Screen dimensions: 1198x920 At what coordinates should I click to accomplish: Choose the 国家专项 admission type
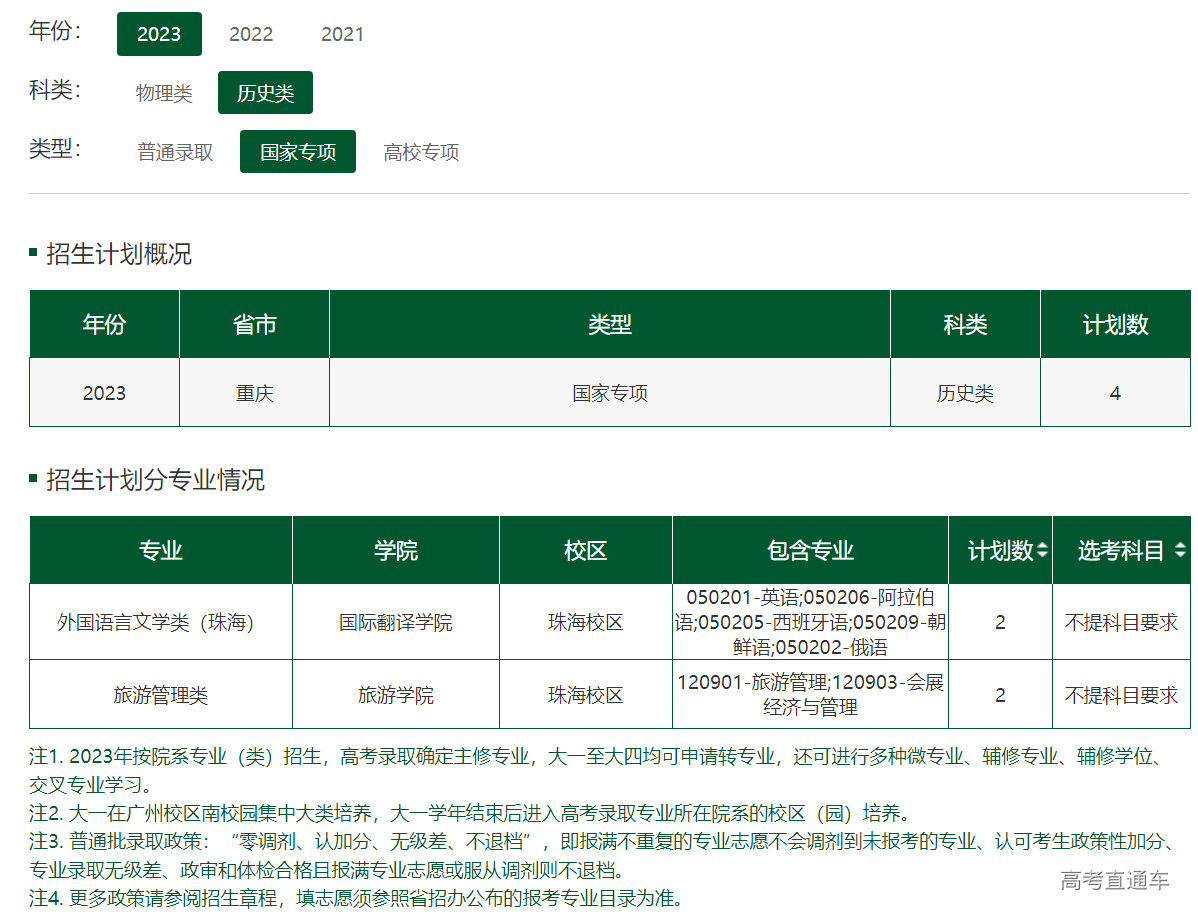click(298, 152)
